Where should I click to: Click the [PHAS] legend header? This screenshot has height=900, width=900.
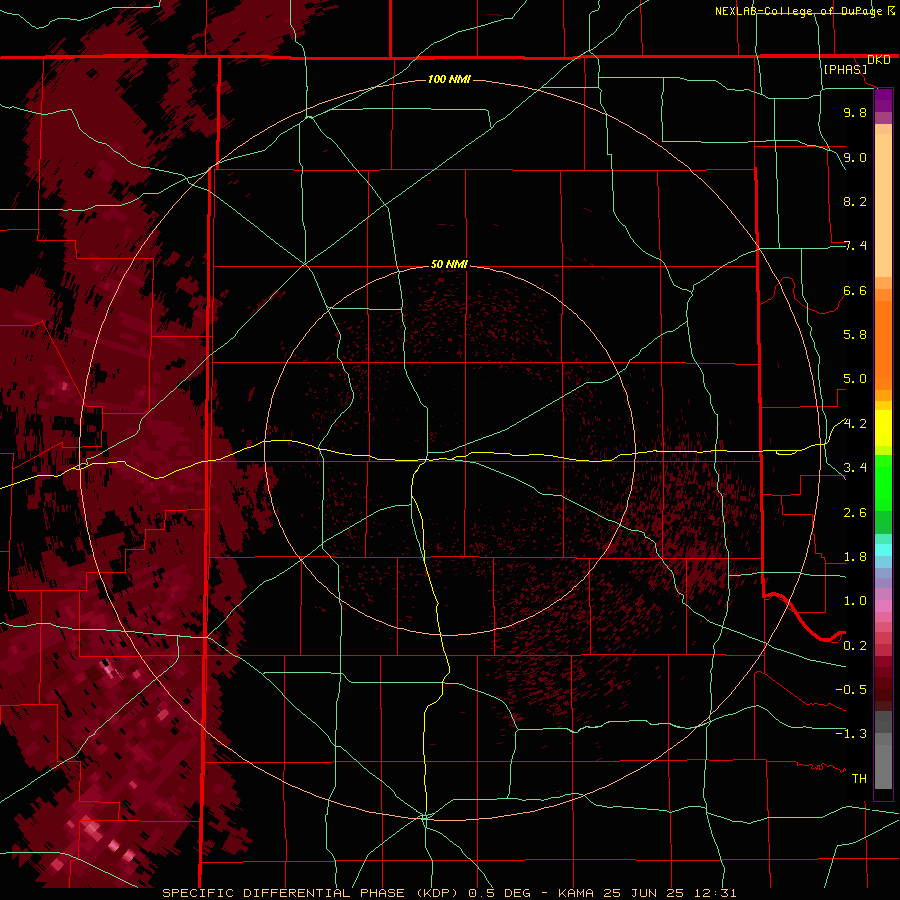click(x=845, y=69)
